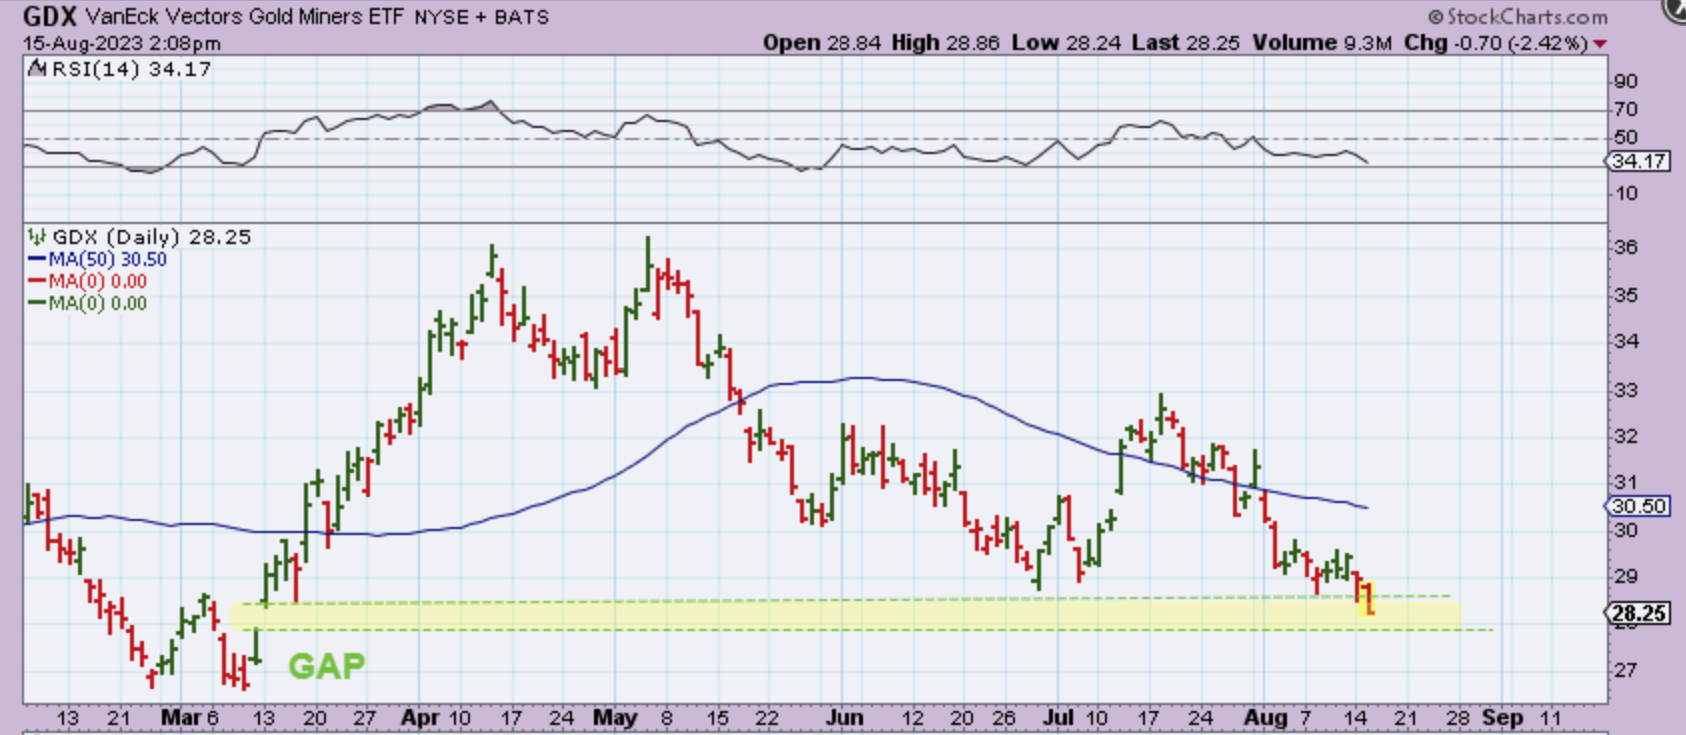Click the 34.17 RSI value tag
The height and width of the screenshot is (735, 1686).
pyautogui.click(x=1639, y=161)
